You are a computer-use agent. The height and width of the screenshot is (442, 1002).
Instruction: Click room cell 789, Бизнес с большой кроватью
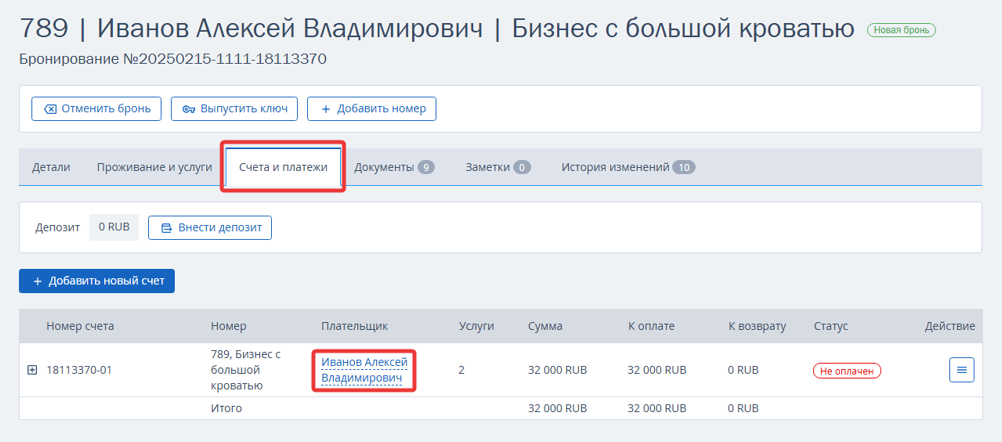(246, 370)
